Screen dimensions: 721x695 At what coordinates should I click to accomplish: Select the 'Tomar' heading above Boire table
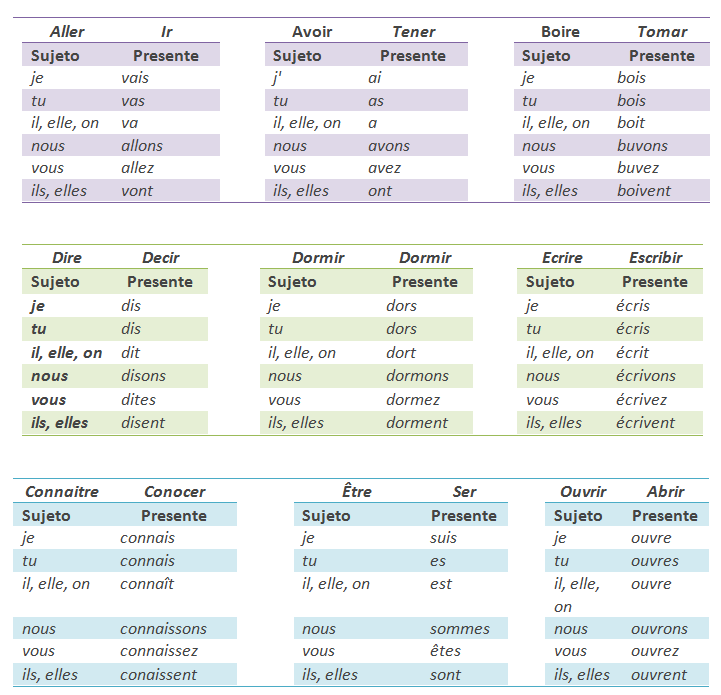pyautogui.click(x=662, y=32)
